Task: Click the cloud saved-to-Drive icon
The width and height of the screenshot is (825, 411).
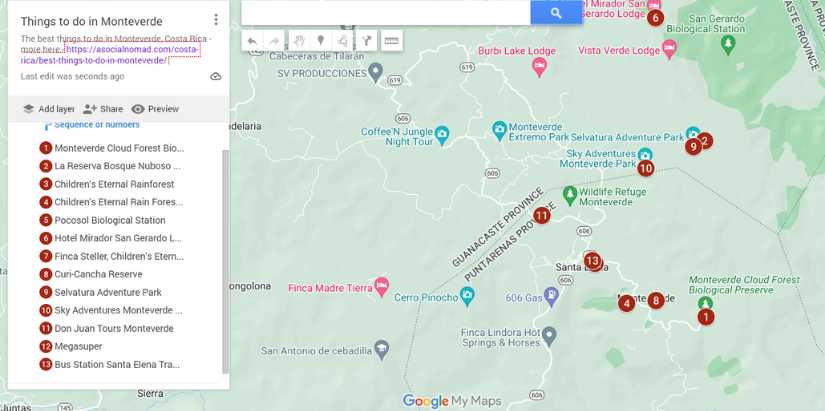Action: (x=216, y=77)
